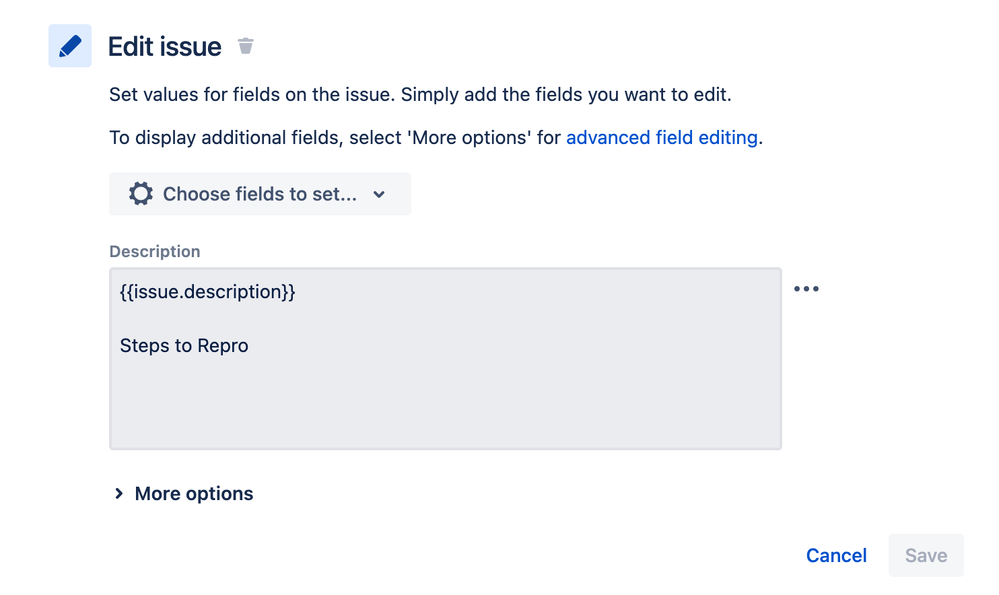The width and height of the screenshot is (999, 595).
Task: Place cursor on the Steps to Repro line
Action: coord(184,345)
